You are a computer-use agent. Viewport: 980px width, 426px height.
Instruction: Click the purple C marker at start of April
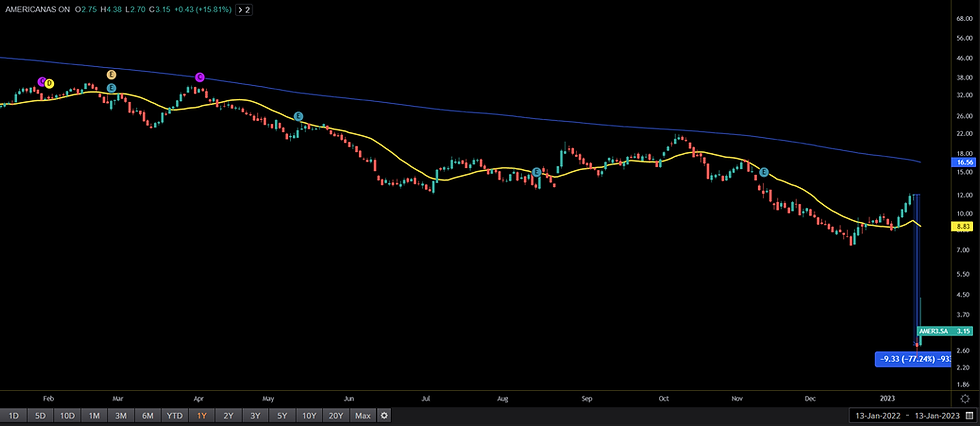click(200, 77)
